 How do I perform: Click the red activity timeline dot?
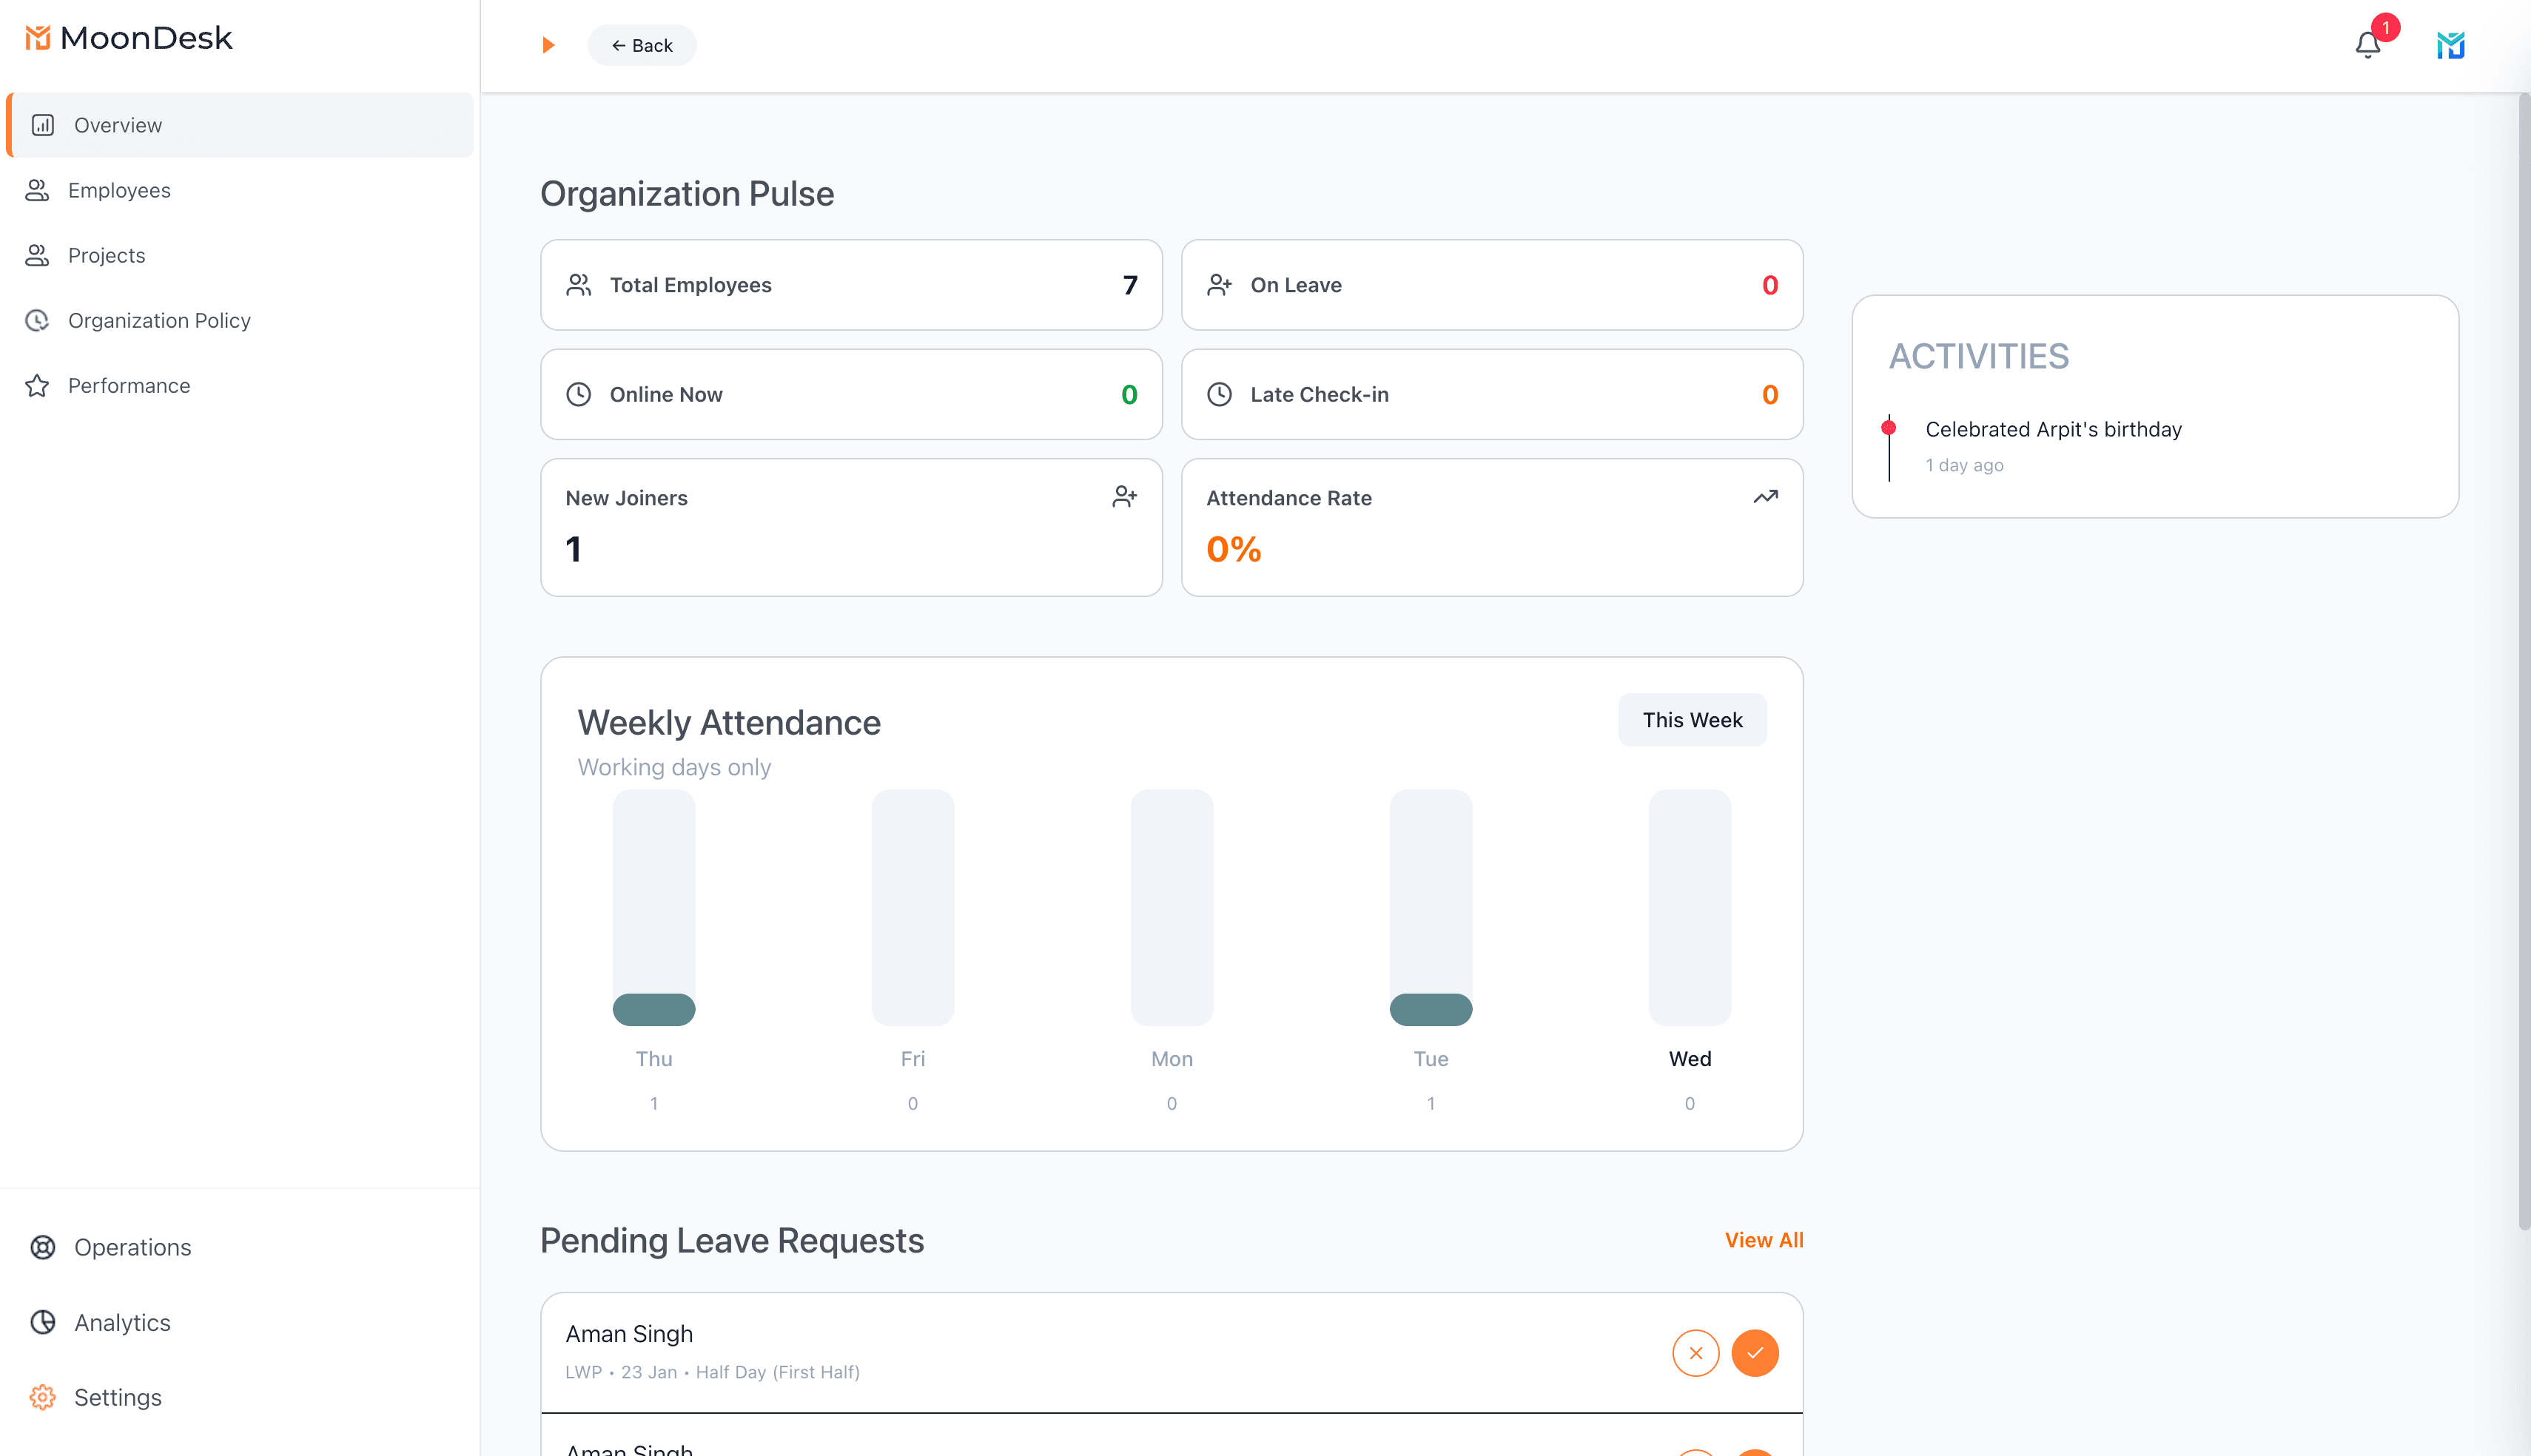[1888, 428]
